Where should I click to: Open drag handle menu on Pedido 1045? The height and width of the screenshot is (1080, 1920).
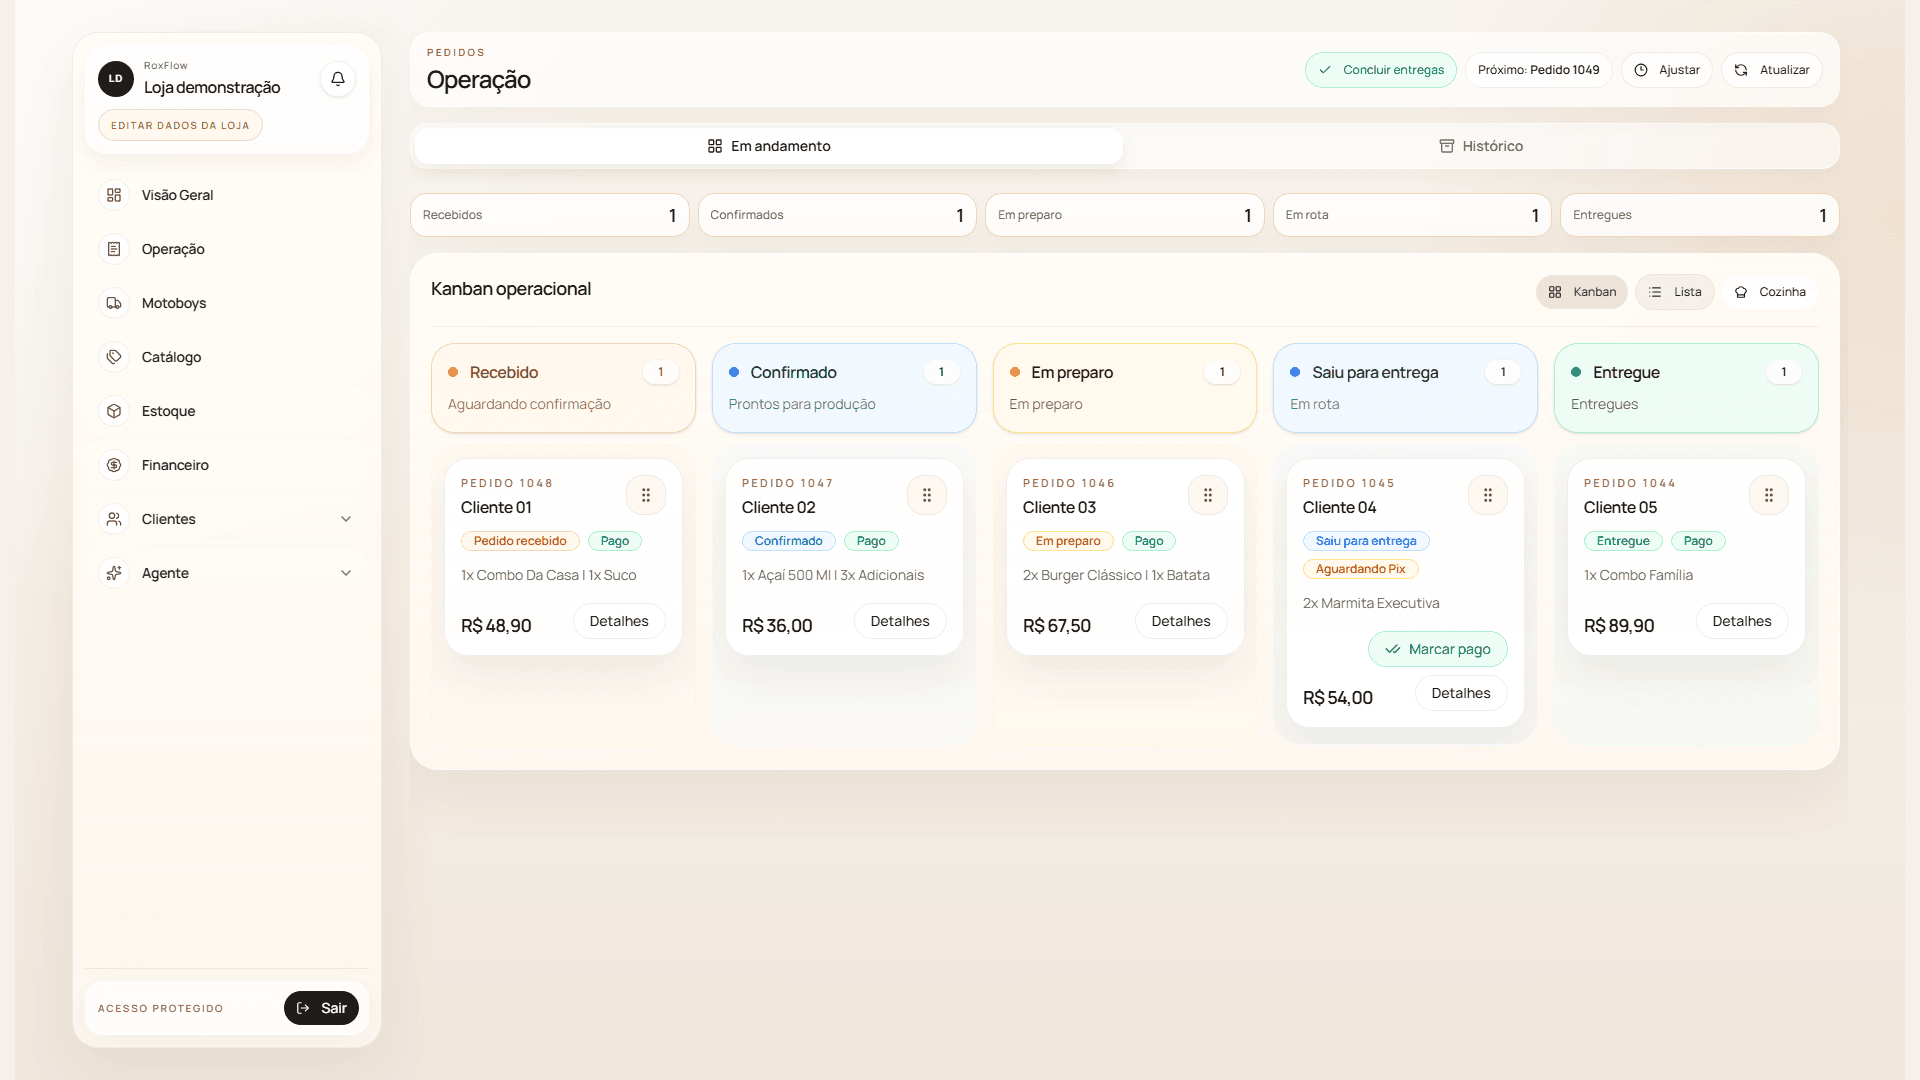click(1488, 495)
